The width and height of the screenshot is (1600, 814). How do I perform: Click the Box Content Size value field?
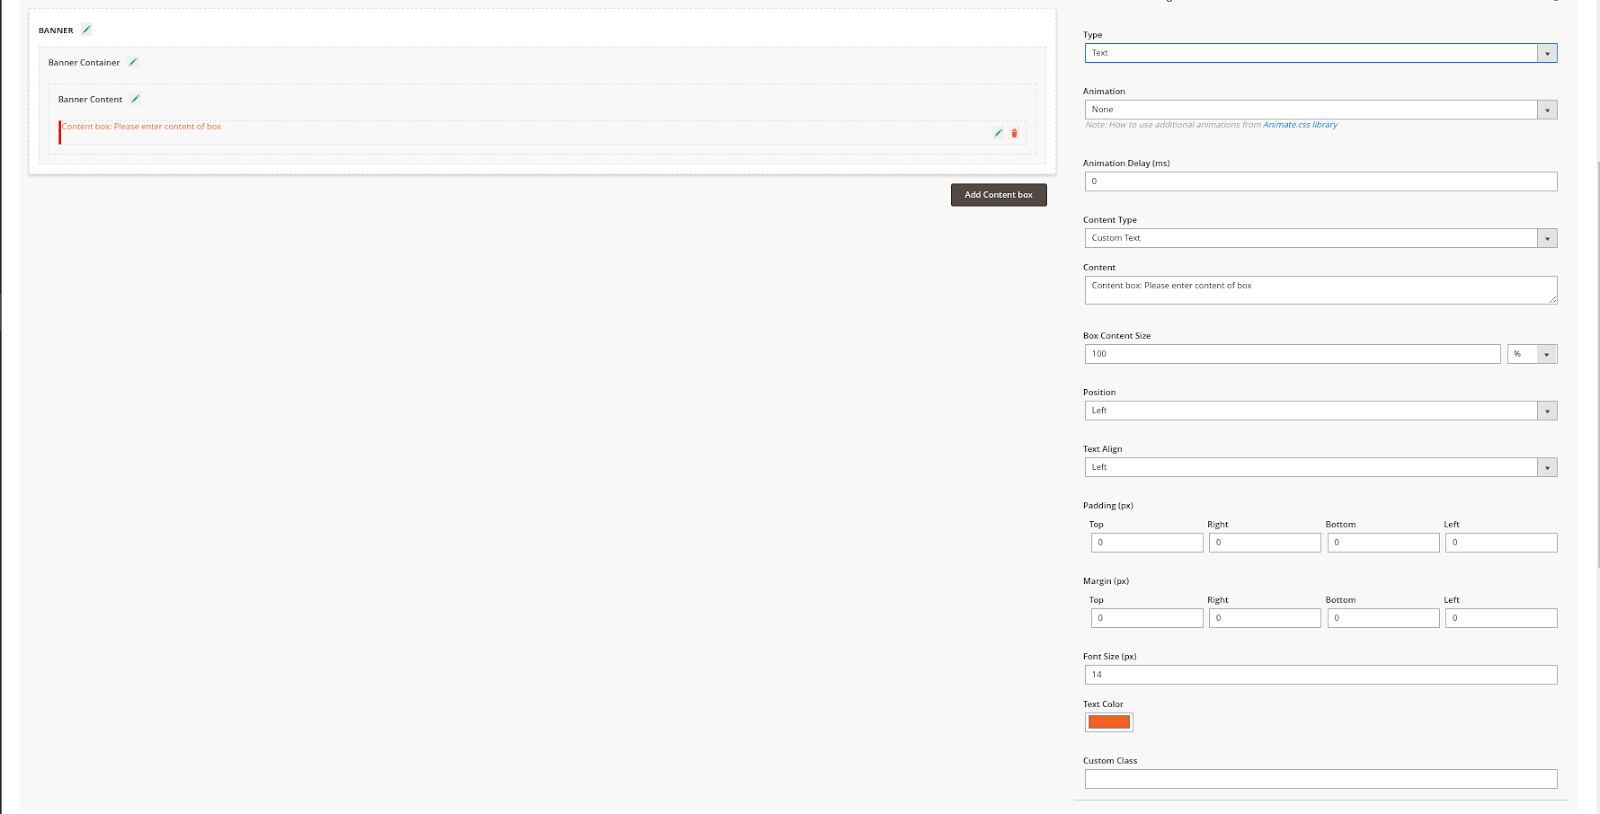1292,354
